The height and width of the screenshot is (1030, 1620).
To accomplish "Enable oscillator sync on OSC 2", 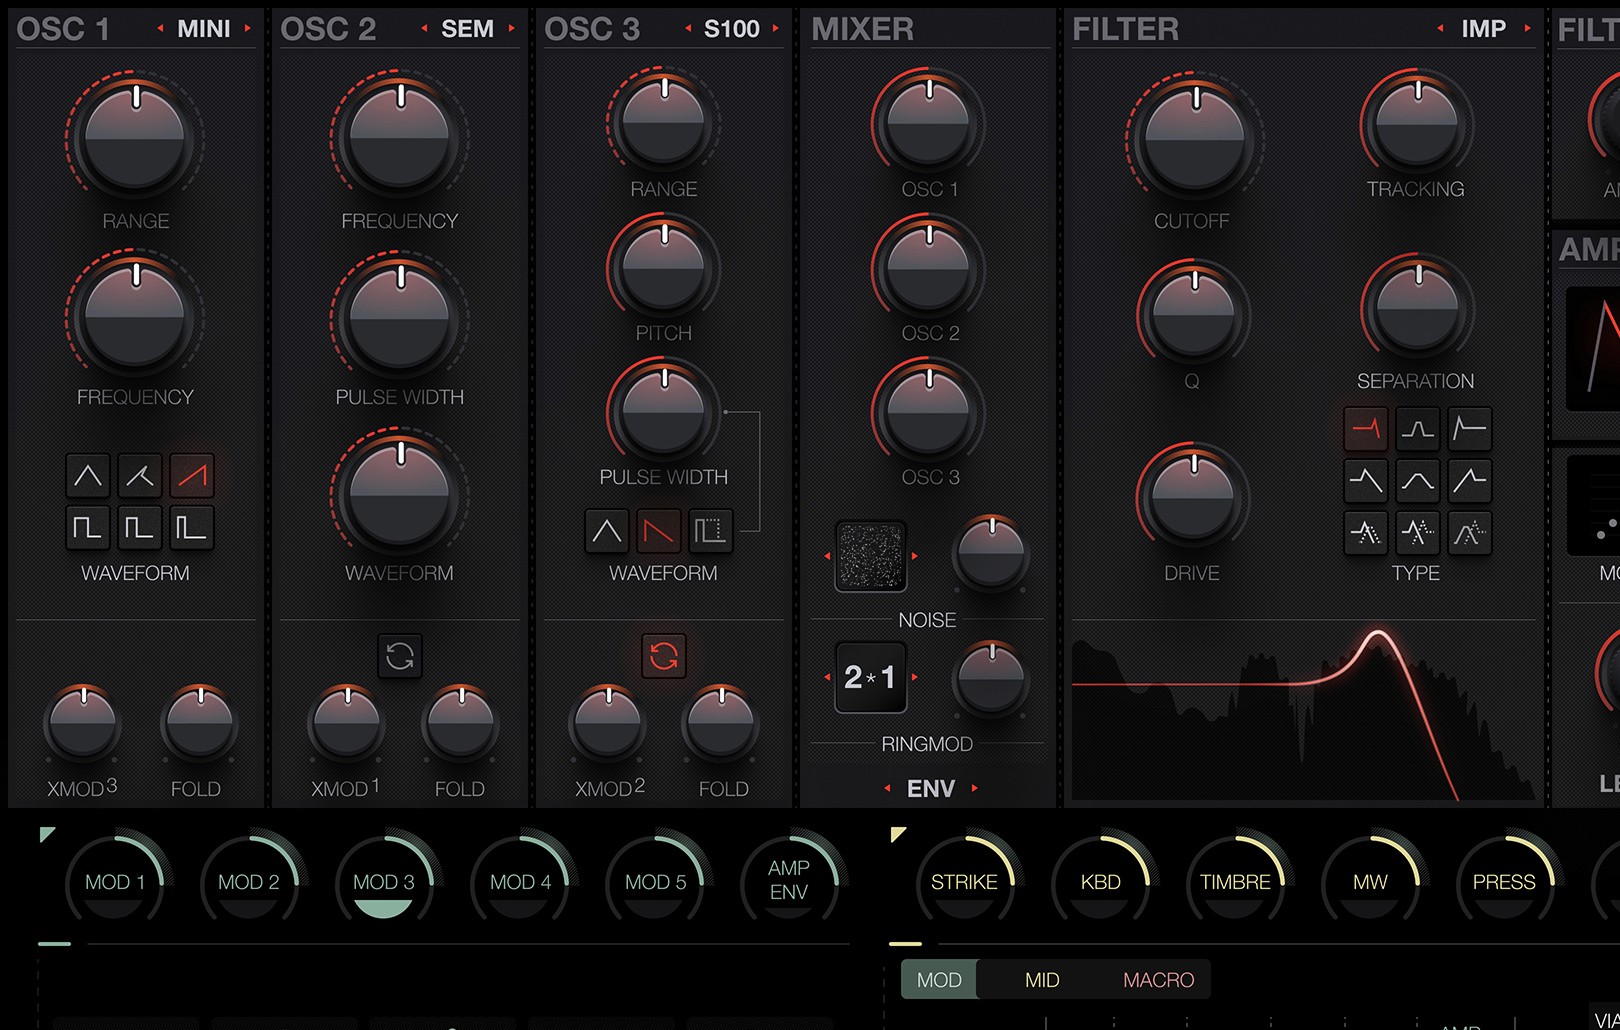I will [x=400, y=657].
